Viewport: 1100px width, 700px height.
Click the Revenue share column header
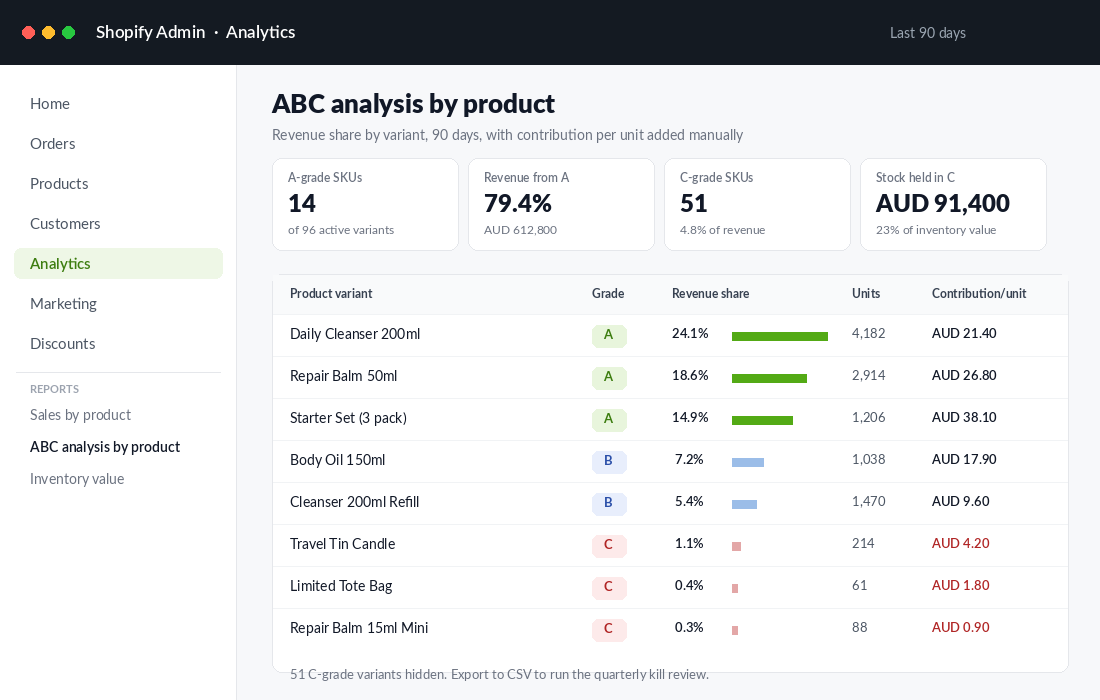coord(710,294)
